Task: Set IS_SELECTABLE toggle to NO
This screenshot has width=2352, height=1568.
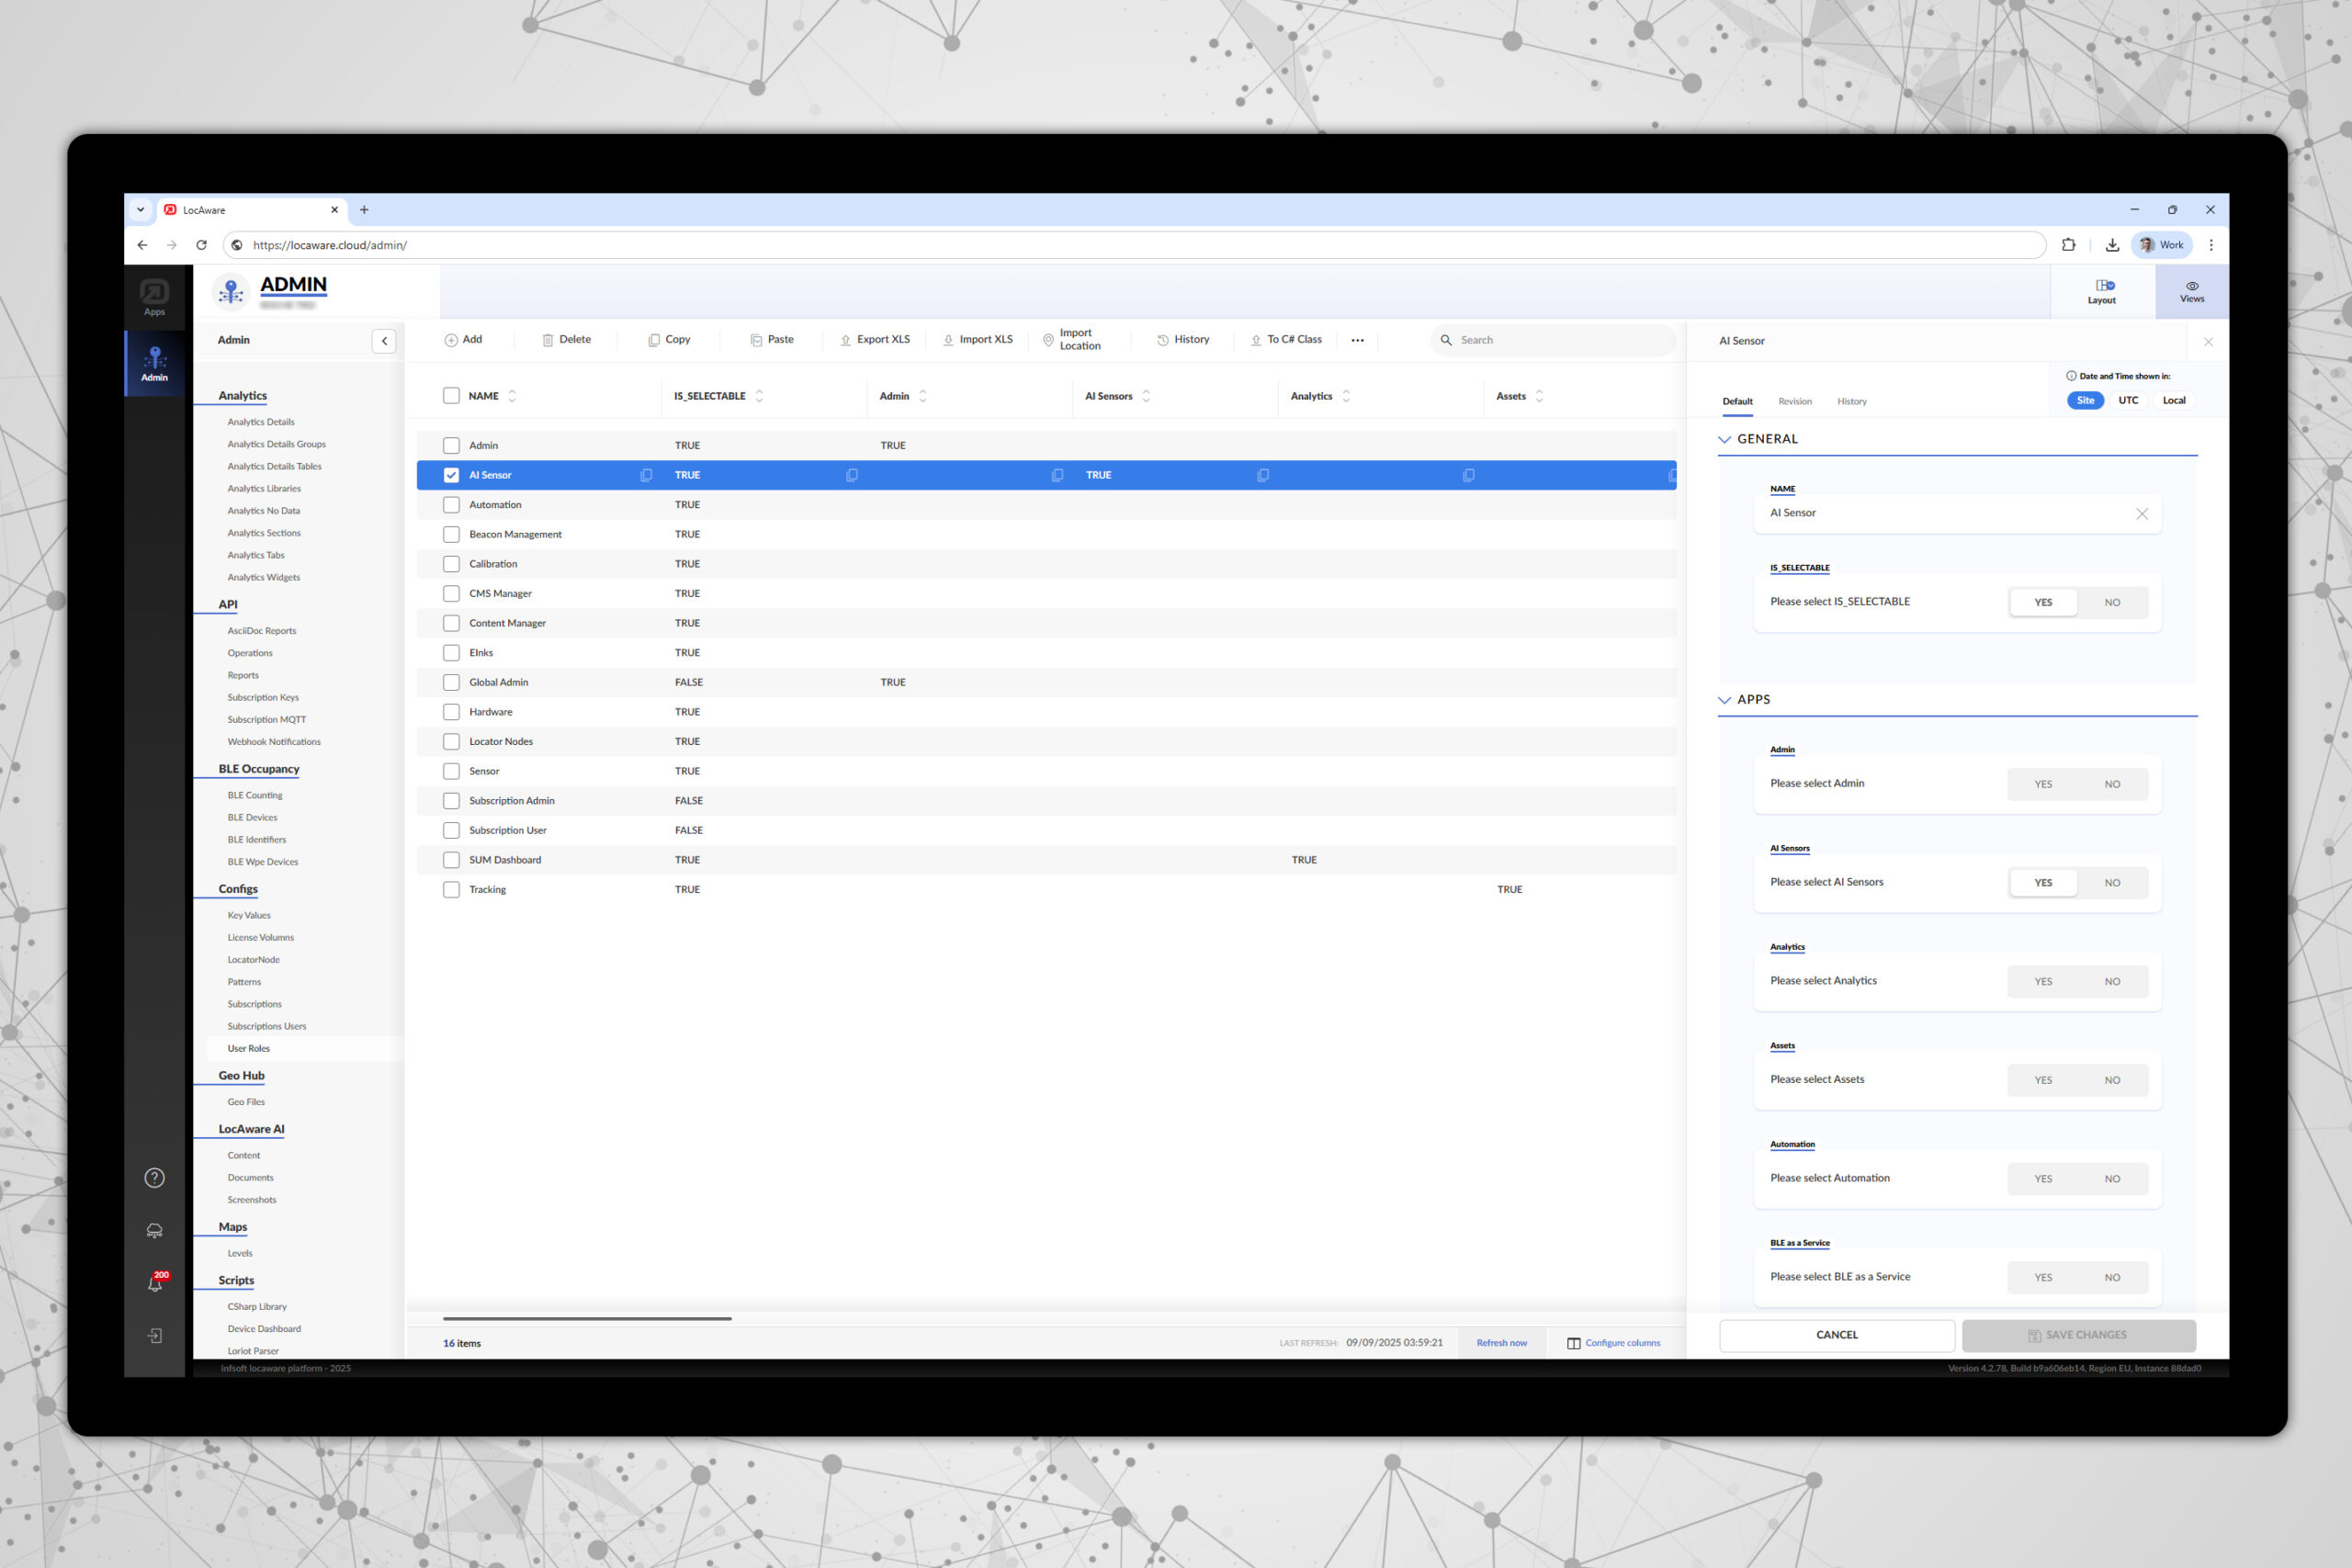Action: click(x=2111, y=602)
